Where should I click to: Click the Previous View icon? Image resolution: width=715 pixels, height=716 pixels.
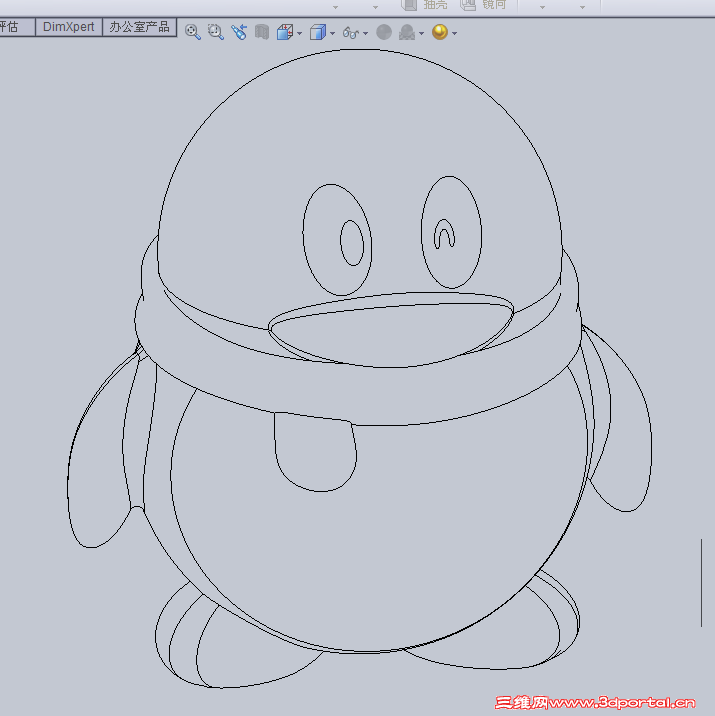tap(239, 32)
